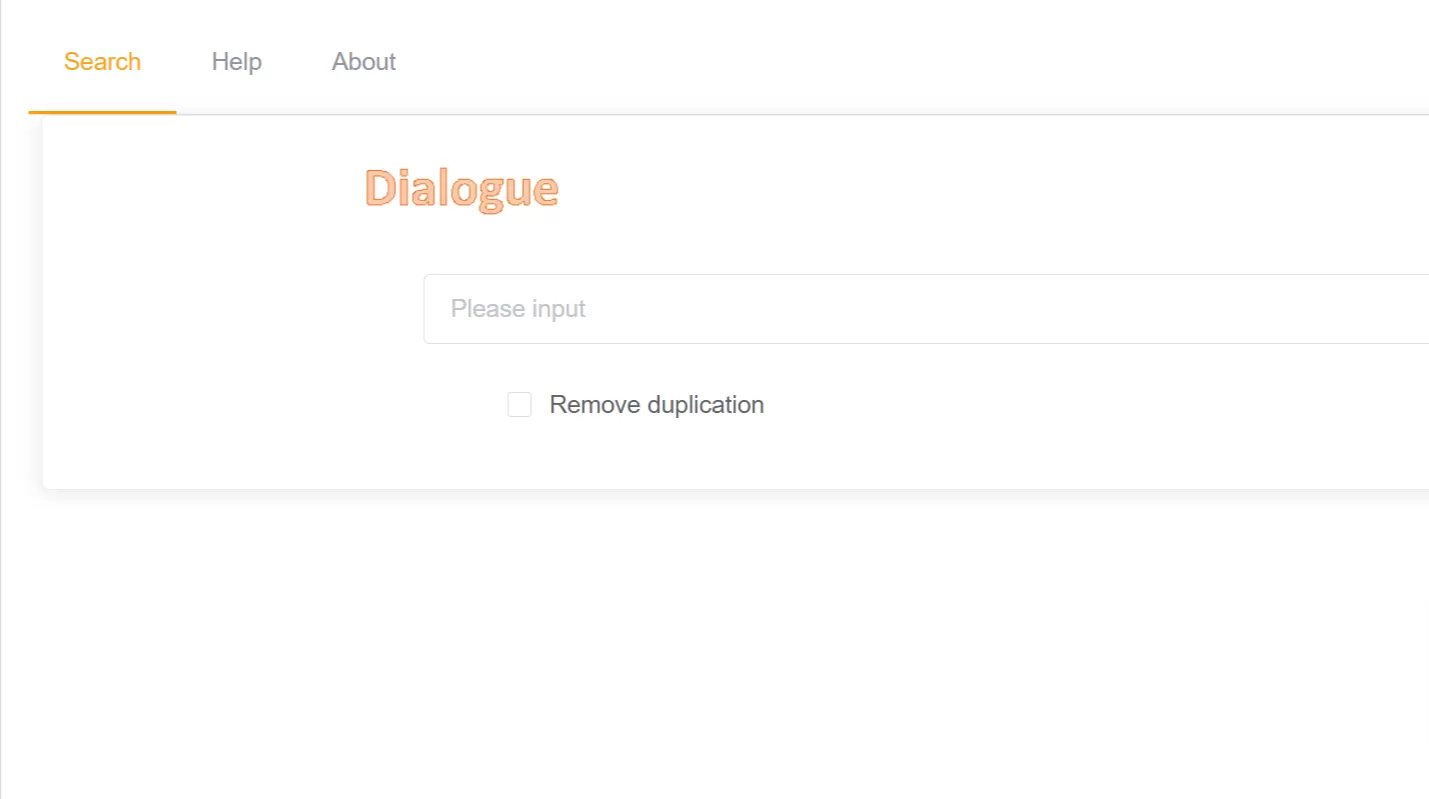Viewport: 1429px width, 799px height.
Task: Click the orange-highlighted Search navigation item
Action: (102, 62)
